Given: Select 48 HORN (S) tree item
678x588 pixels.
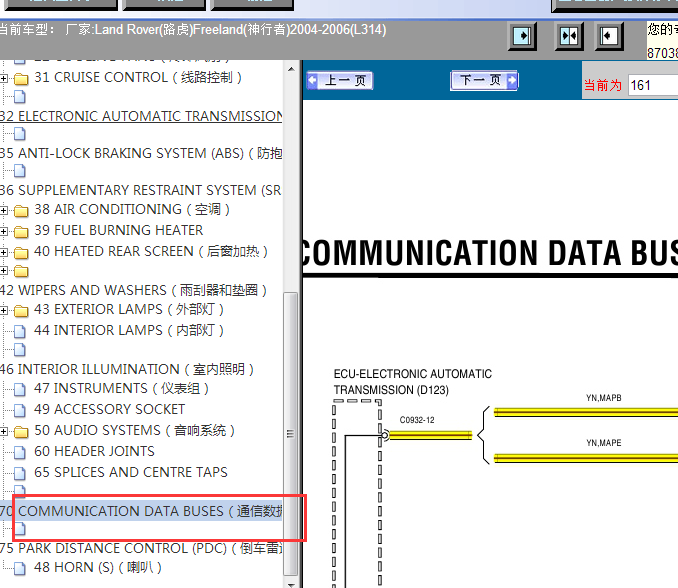Looking at the screenshot, I should 98,567.
